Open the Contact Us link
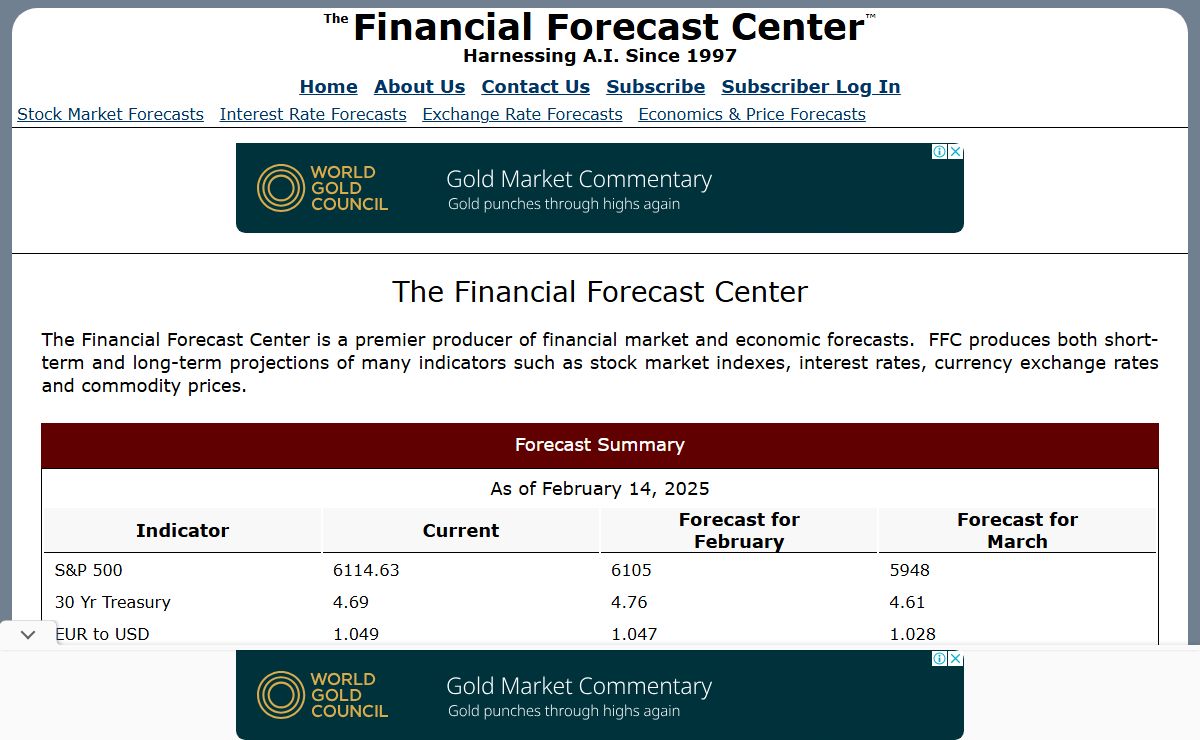Image resolution: width=1200 pixels, height=740 pixels. pos(535,87)
